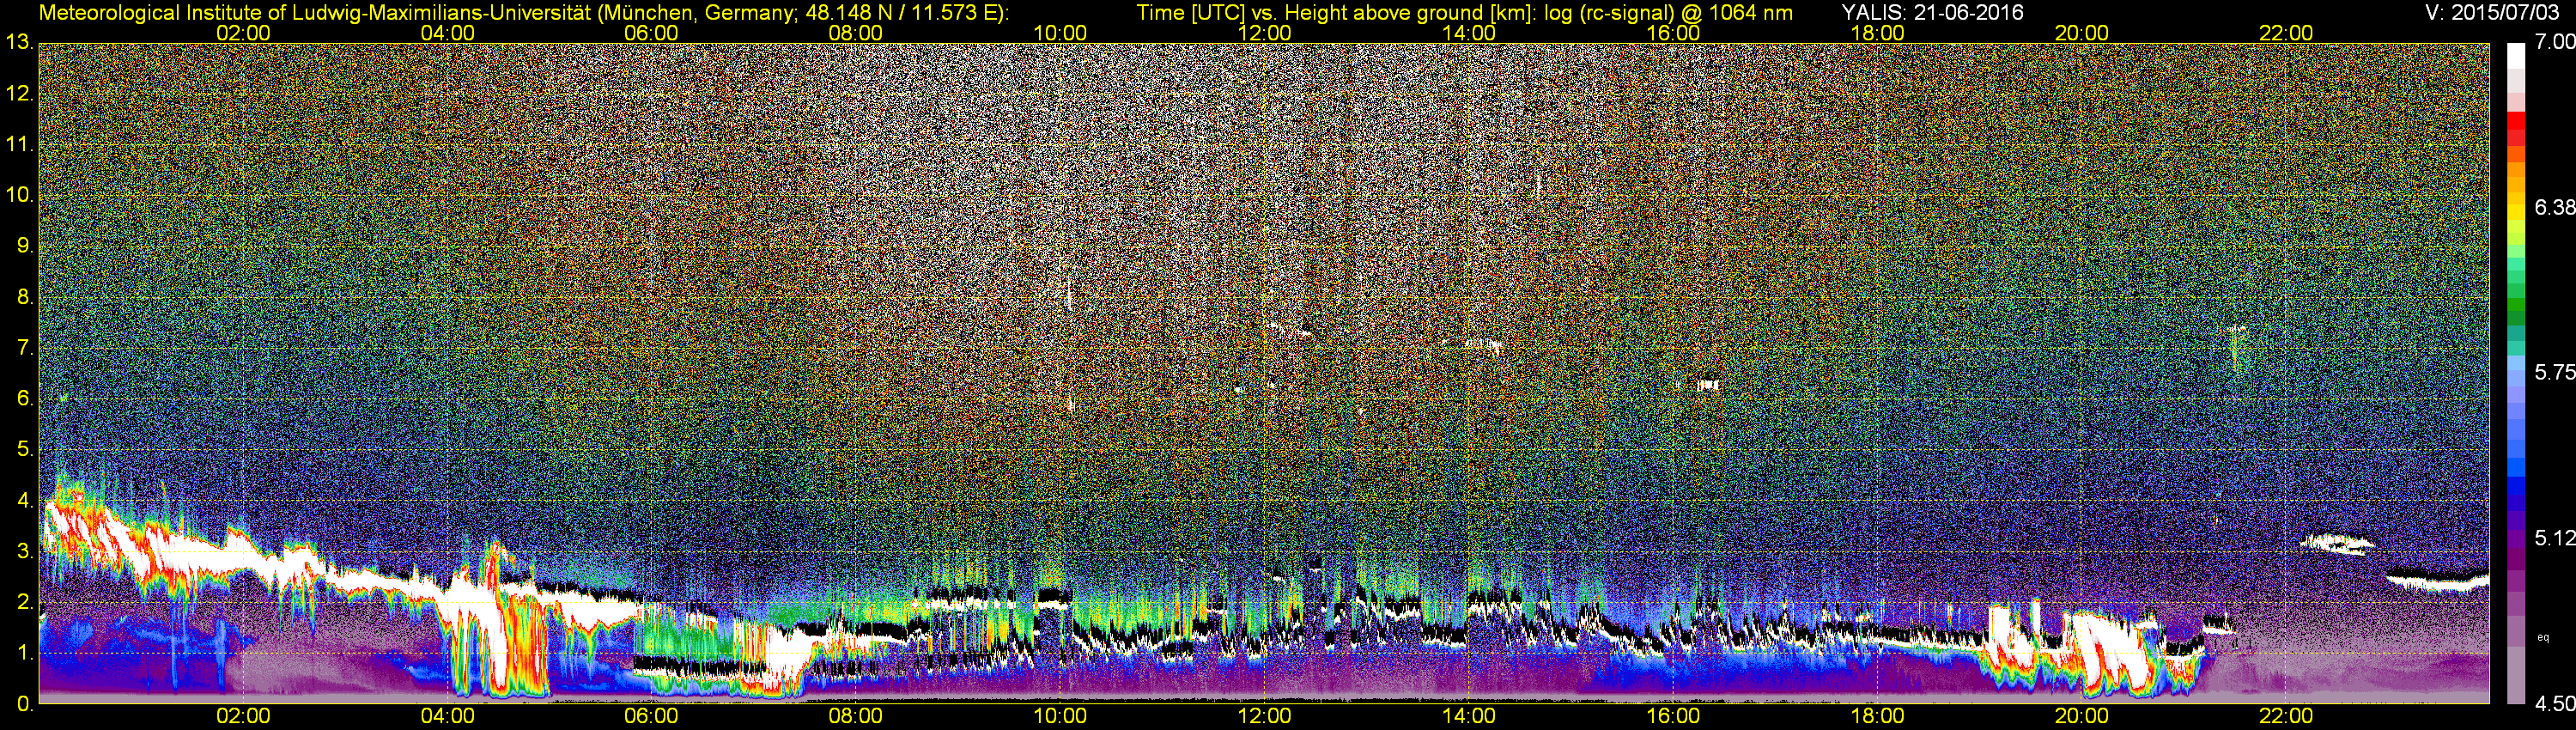This screenshot has width=2576, height=730.
Task: Click the 12:00 label on the top time axis
Action: tap(1264, 33)
